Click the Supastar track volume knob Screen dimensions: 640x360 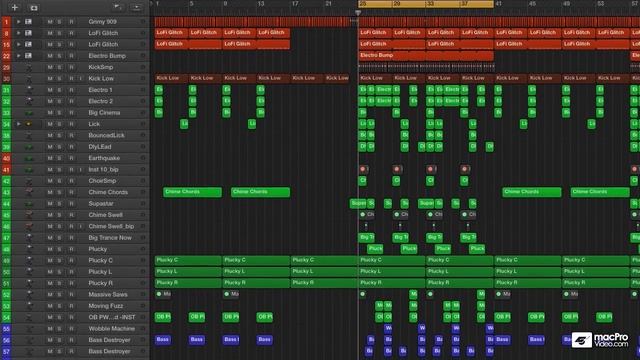143,203
